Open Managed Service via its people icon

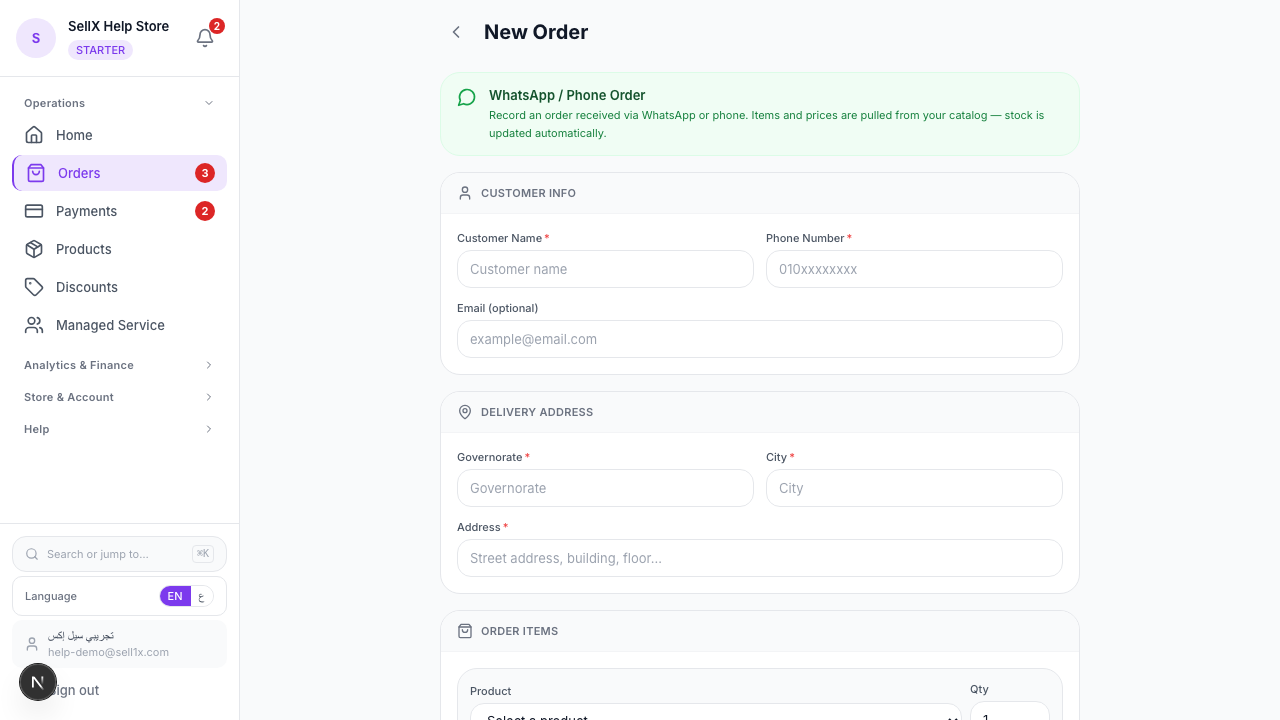(x=35, y=325)
